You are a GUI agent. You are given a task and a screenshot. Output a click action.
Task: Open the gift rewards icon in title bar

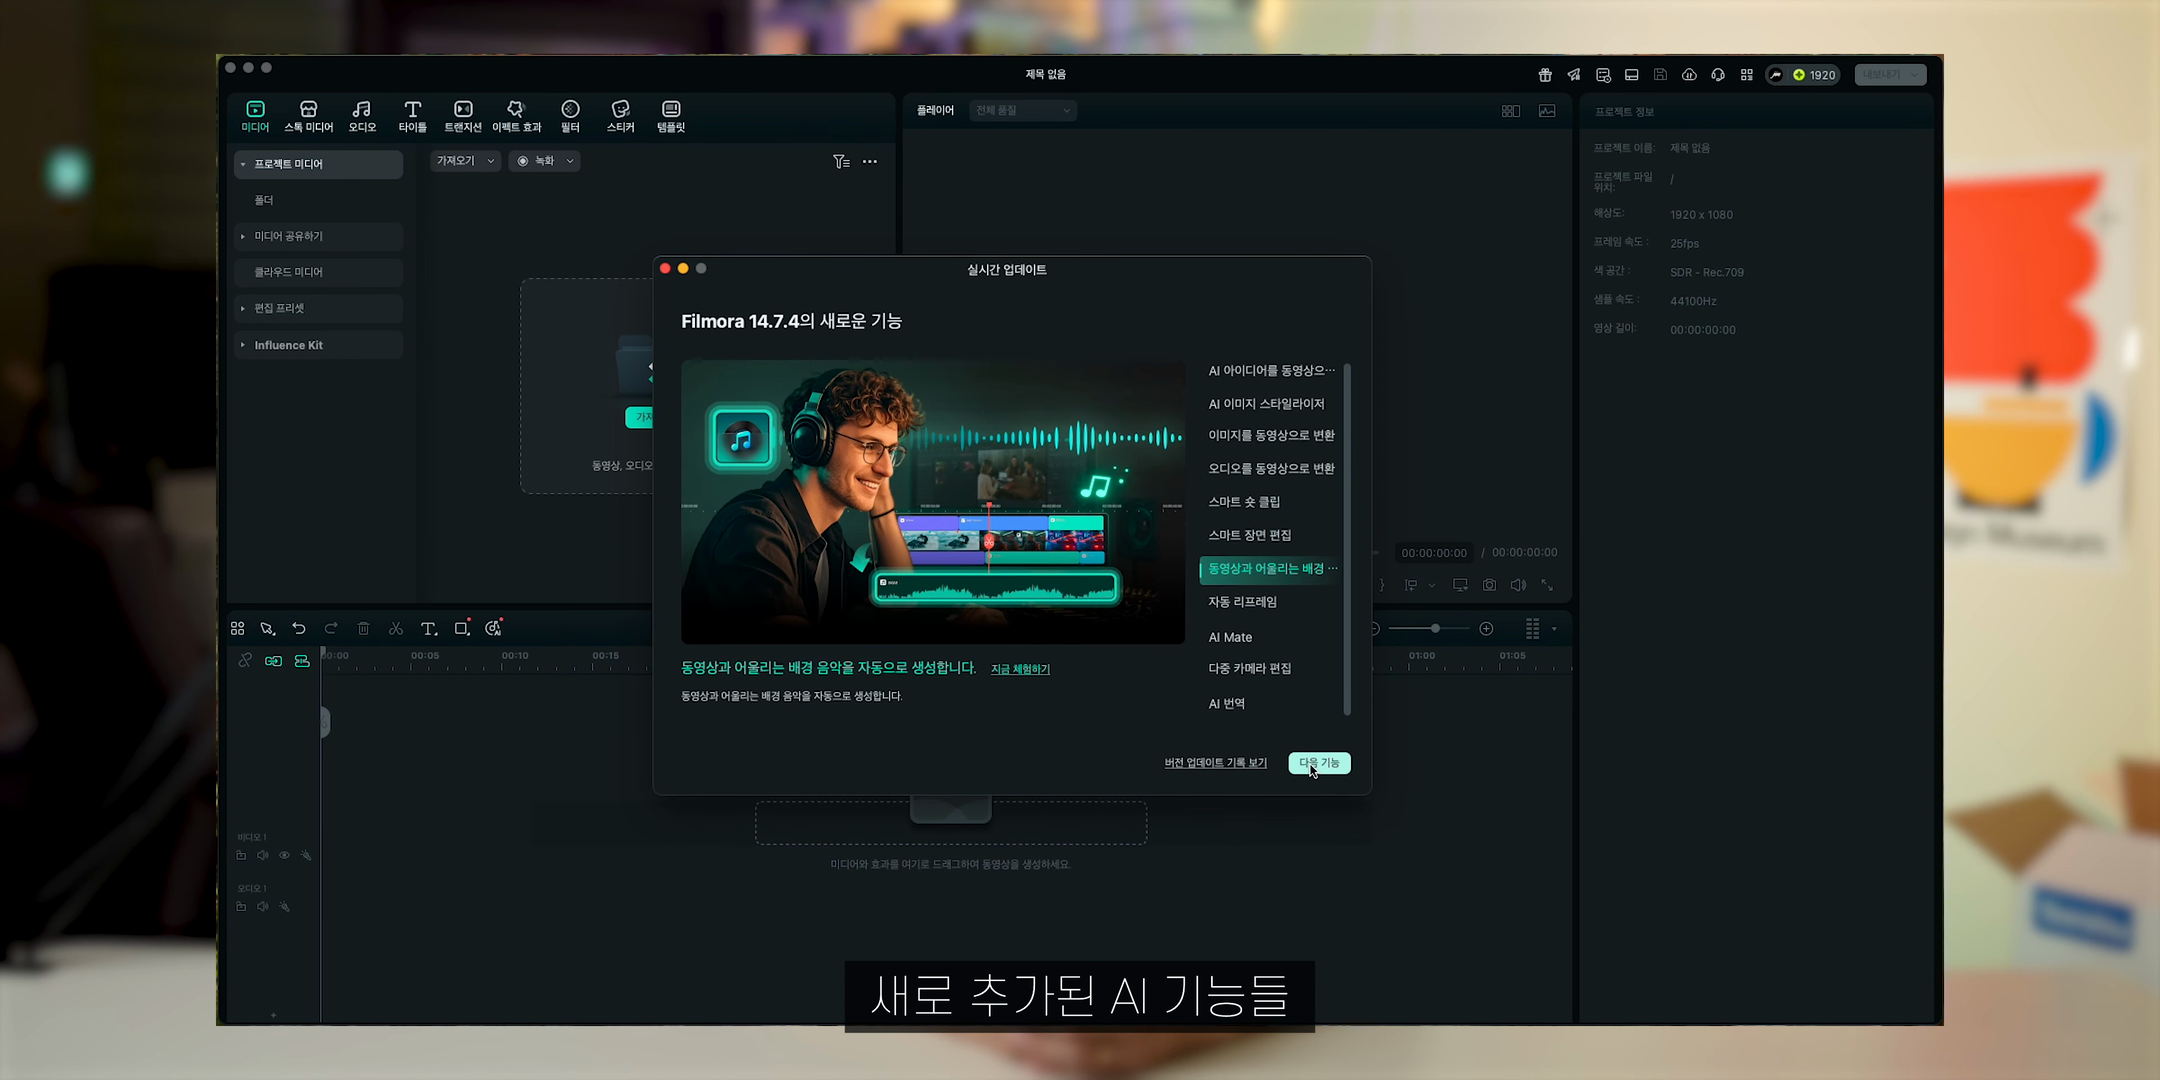pyautogui.click(x=1545, y=75)
